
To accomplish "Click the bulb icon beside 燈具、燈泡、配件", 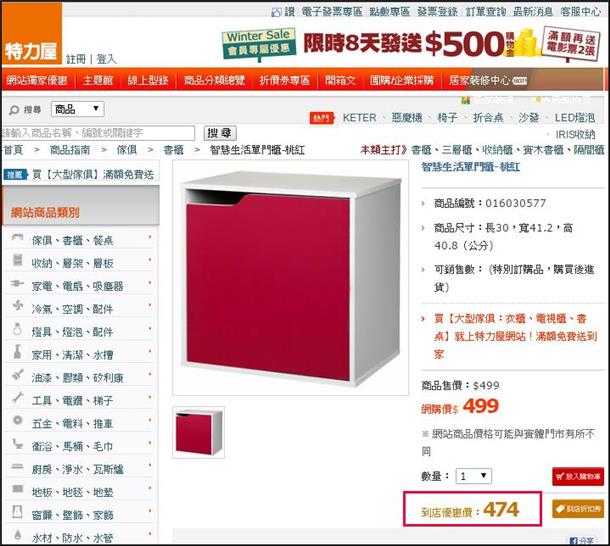I will pos(17,329).
